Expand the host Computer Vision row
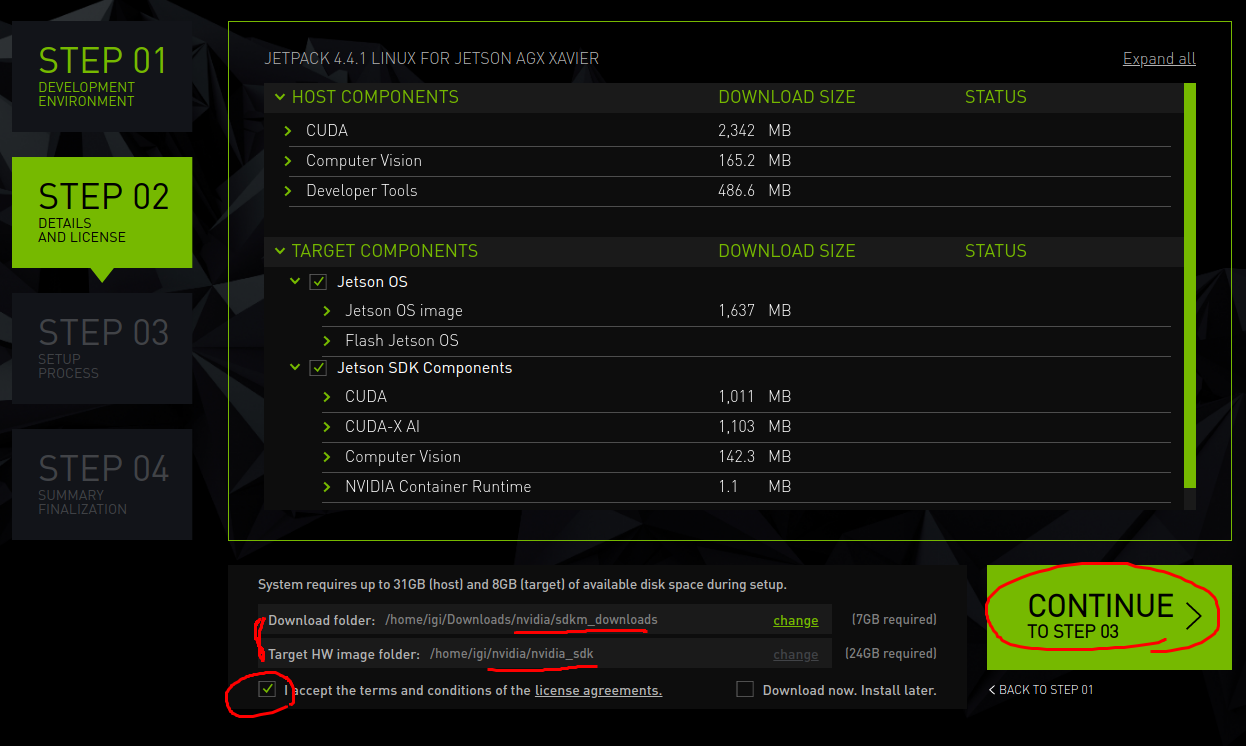This screenshot has width=1246, height=746. point(288,161)
